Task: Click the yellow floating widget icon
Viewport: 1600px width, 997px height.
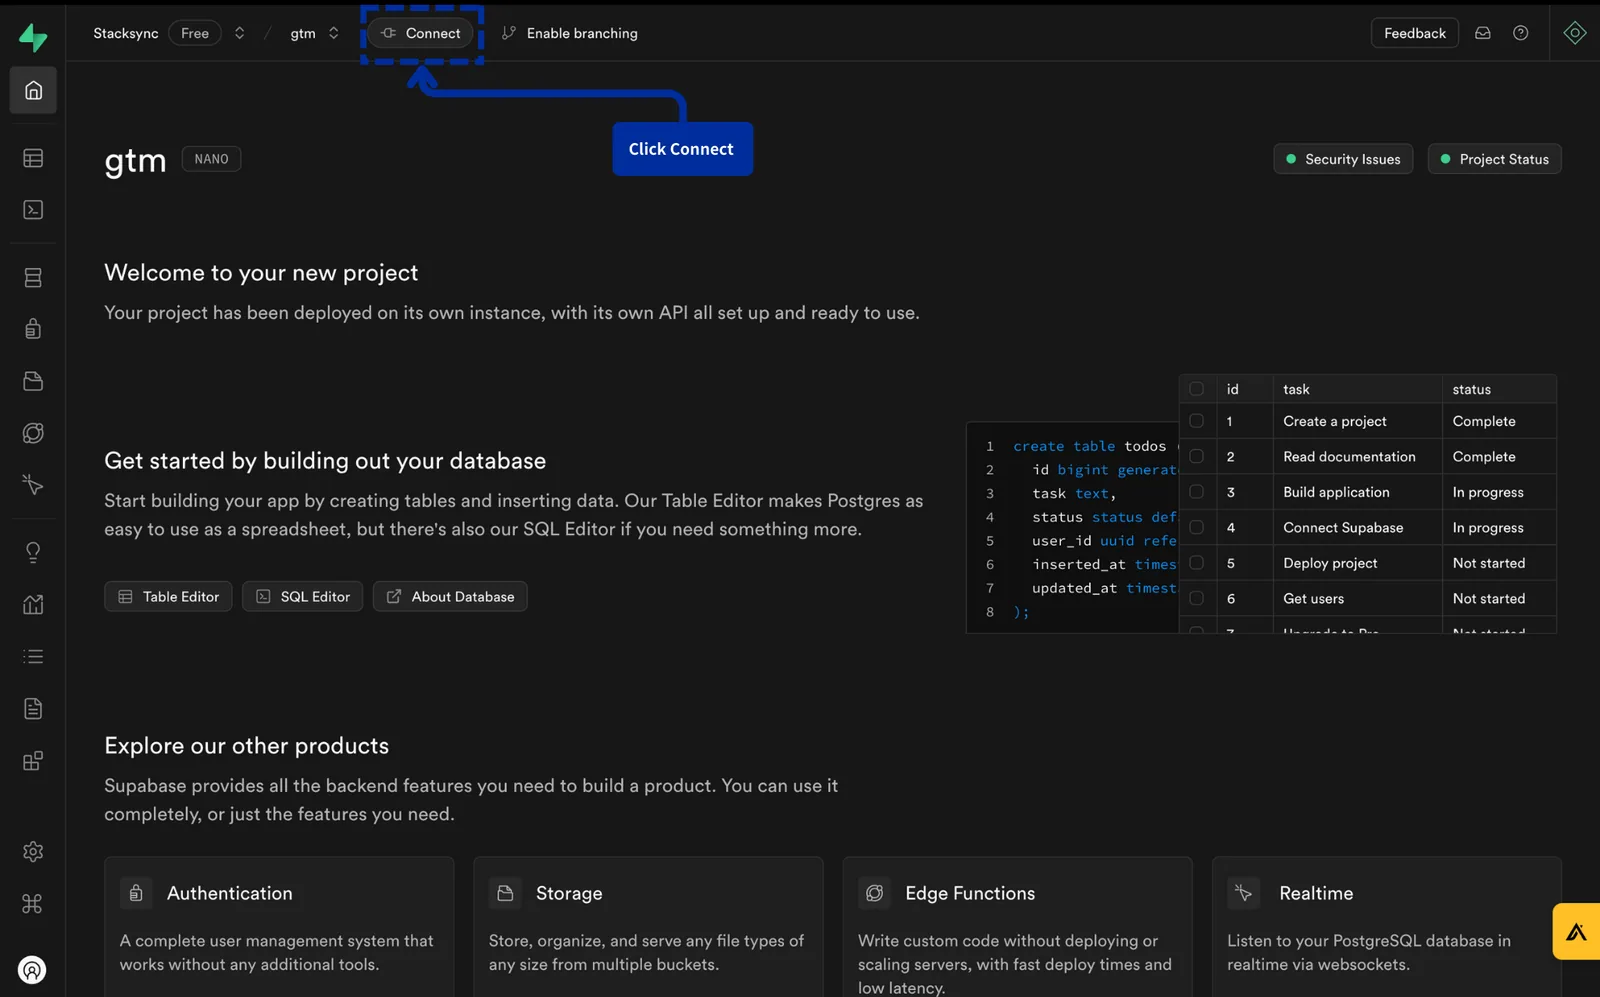Action: tap(1577, 932)
